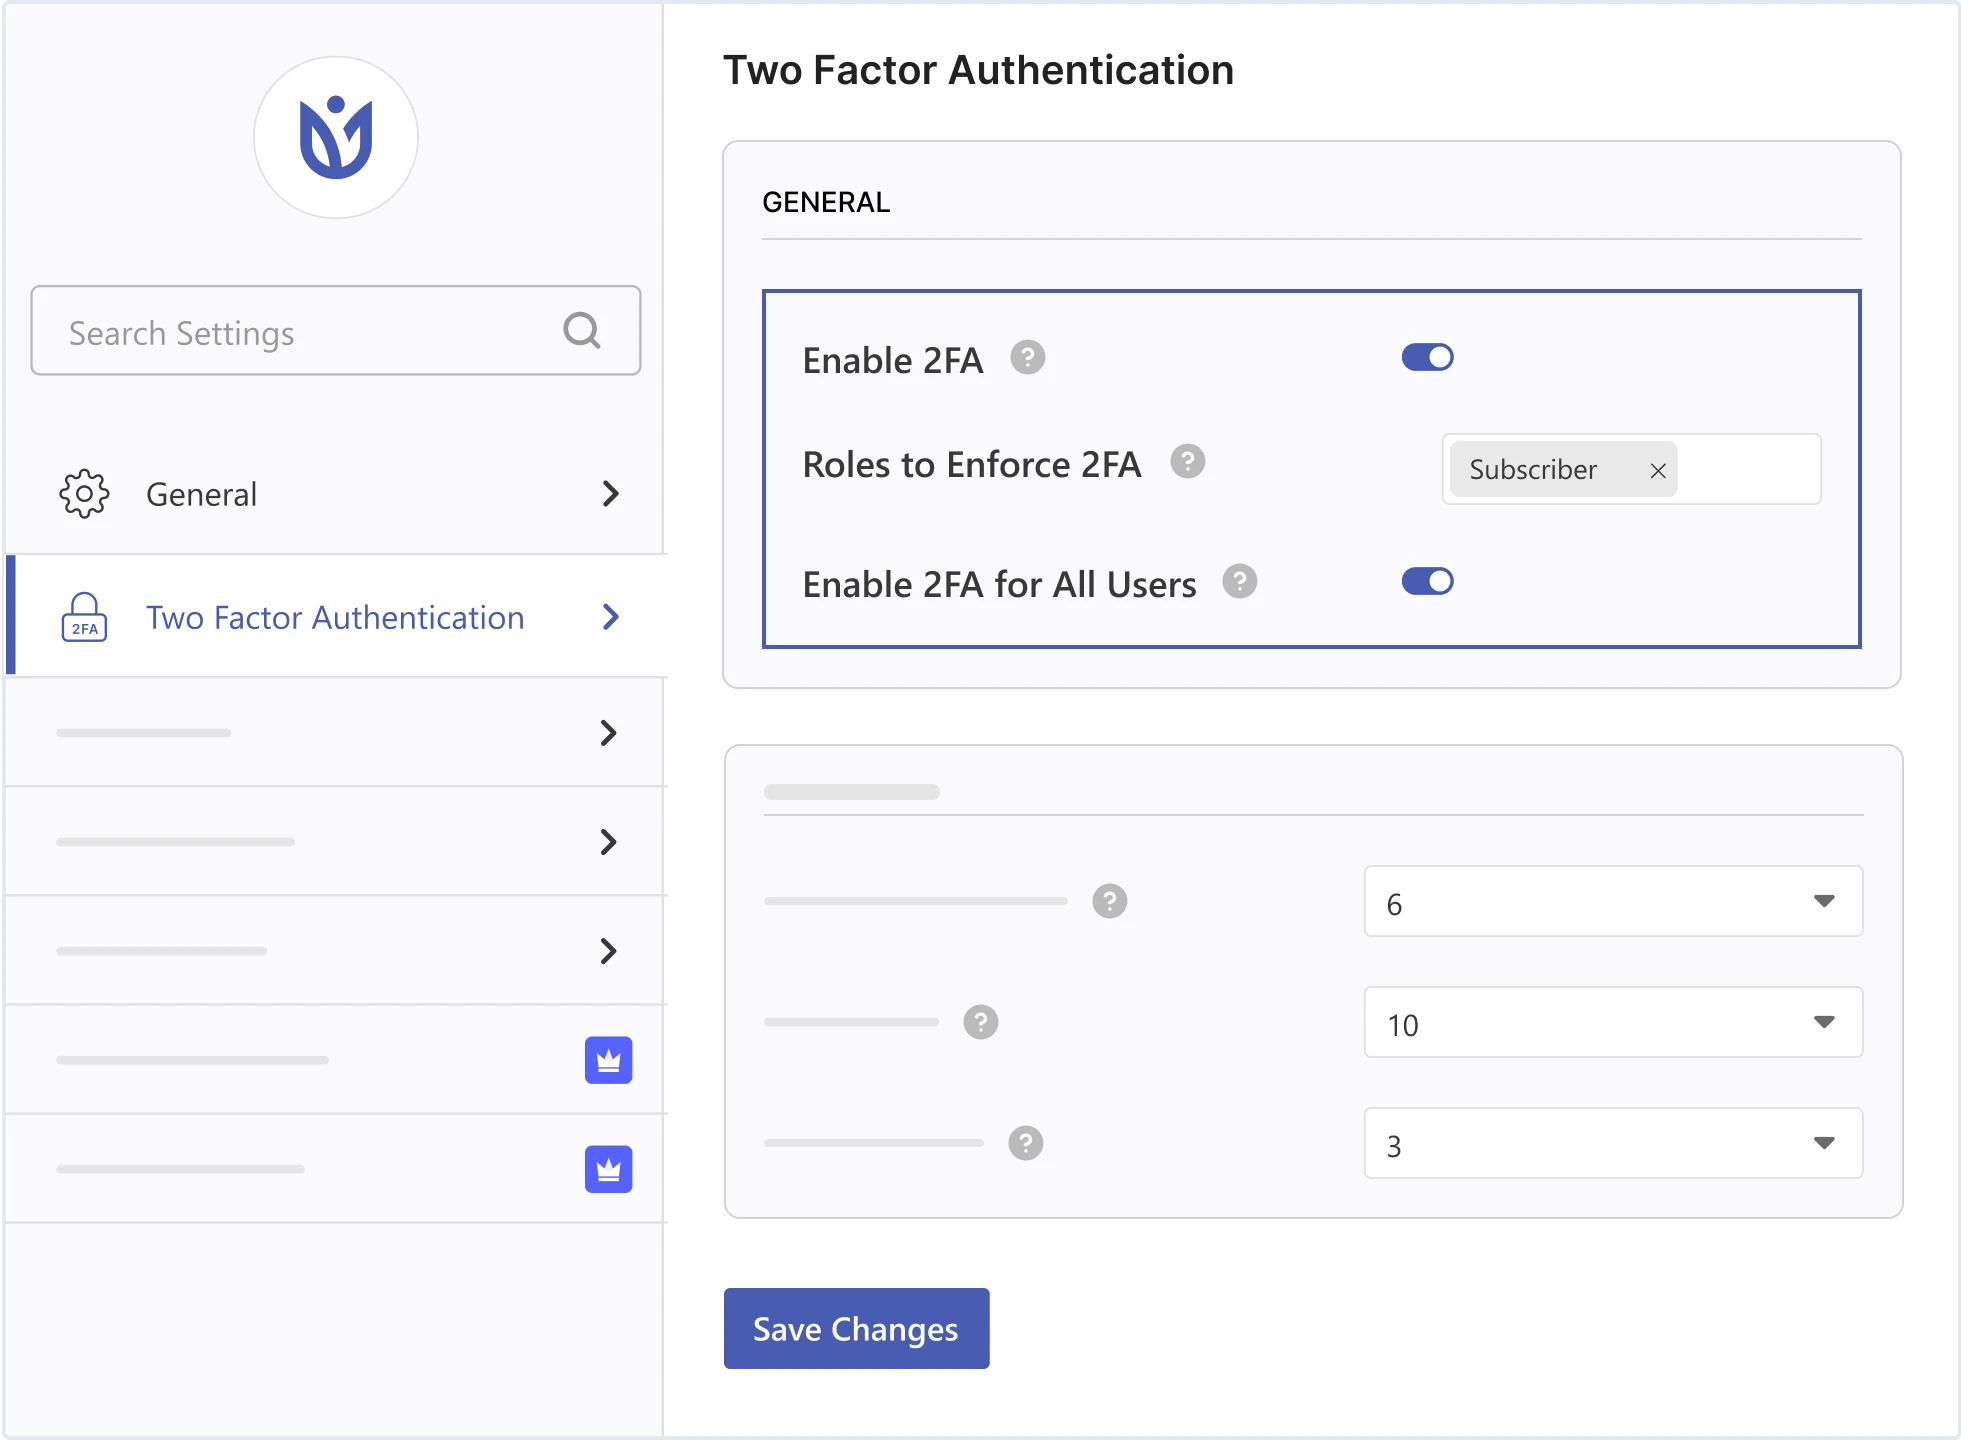Click the General gear icon
The image size is (1961, 1440).
click(84, 493)
